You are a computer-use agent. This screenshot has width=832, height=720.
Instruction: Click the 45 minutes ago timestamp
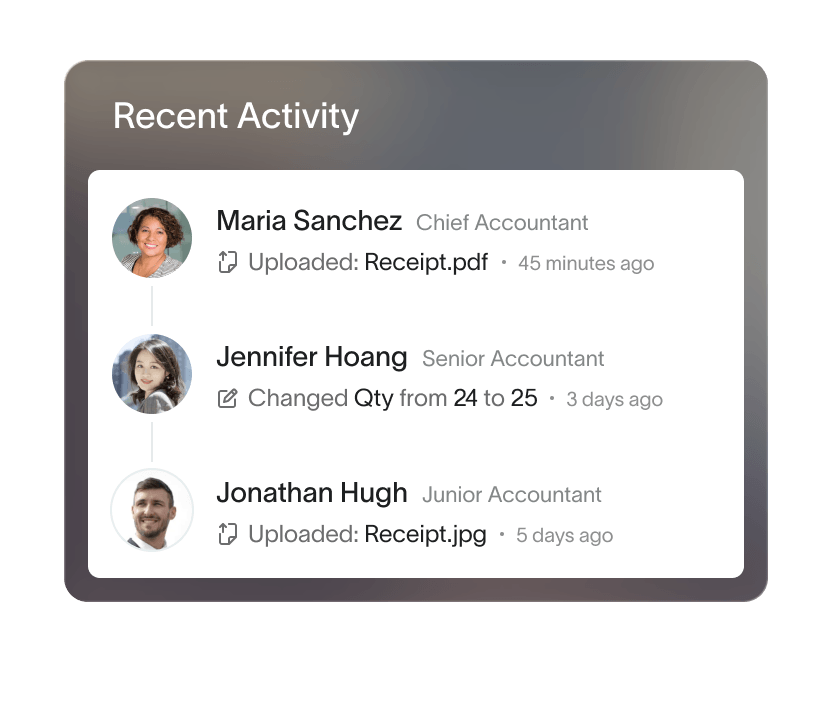[x=586, y=264]
